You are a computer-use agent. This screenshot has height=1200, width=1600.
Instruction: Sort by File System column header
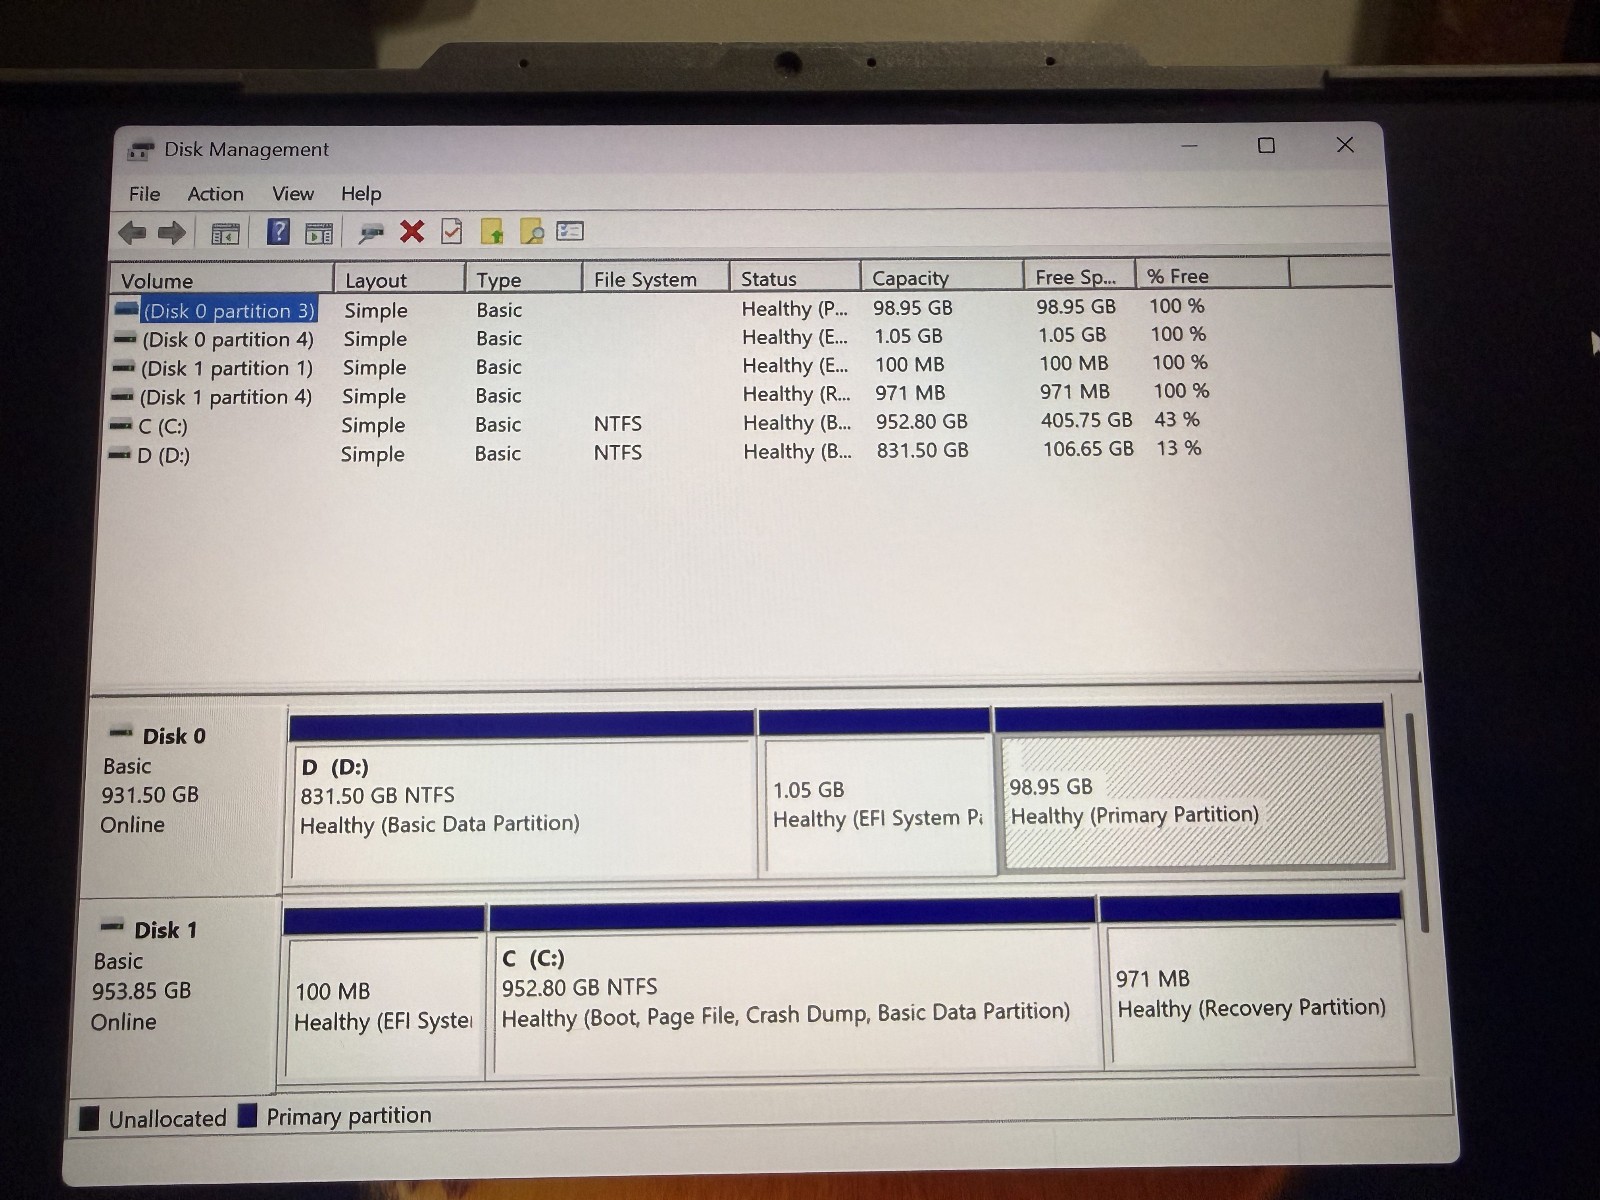[x=655, y=279]
